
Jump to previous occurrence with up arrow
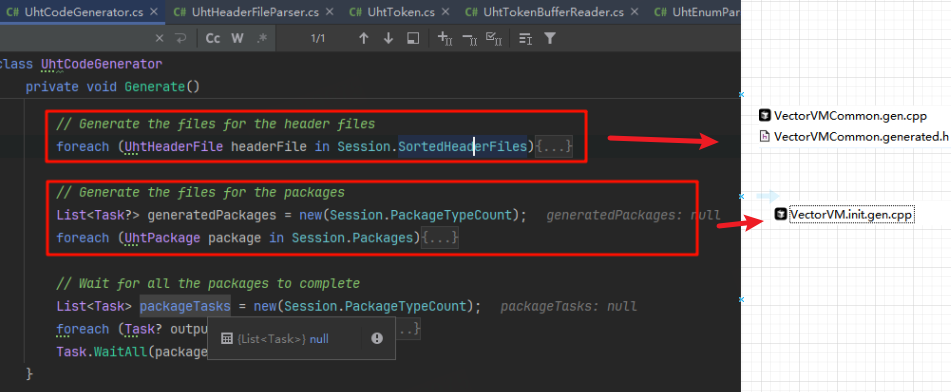363,38
